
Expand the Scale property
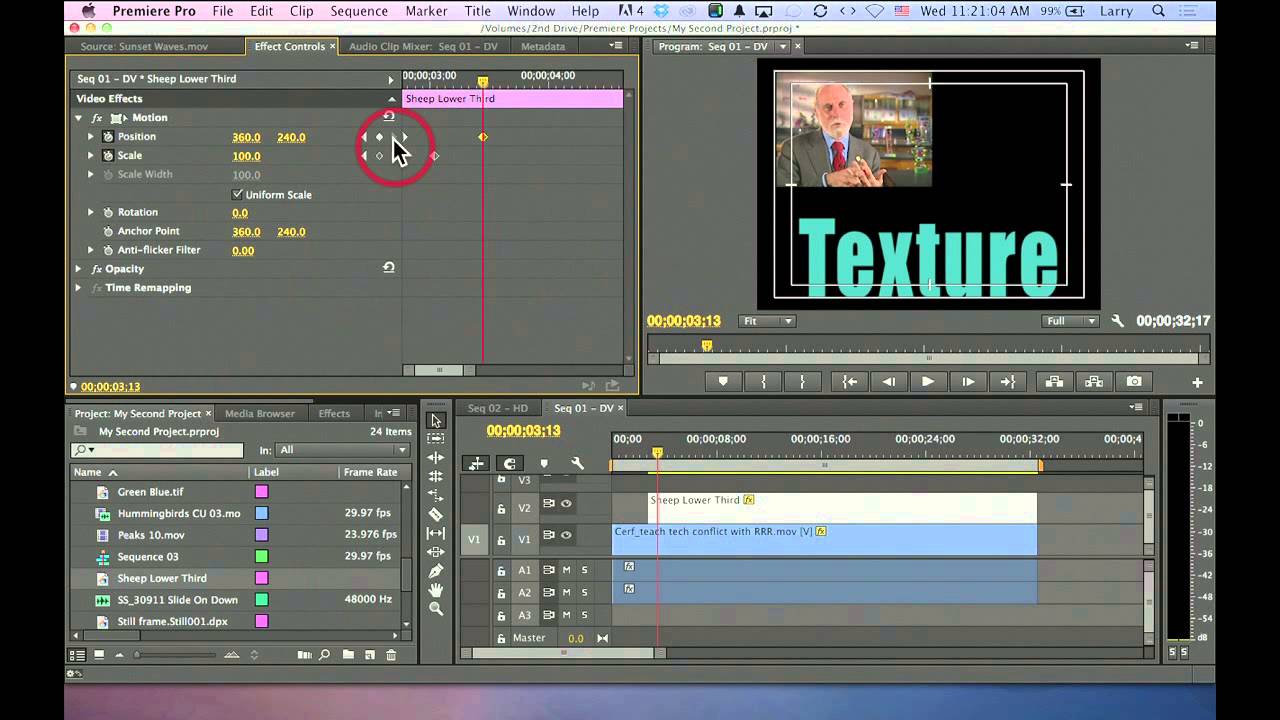tap(90, 156)
